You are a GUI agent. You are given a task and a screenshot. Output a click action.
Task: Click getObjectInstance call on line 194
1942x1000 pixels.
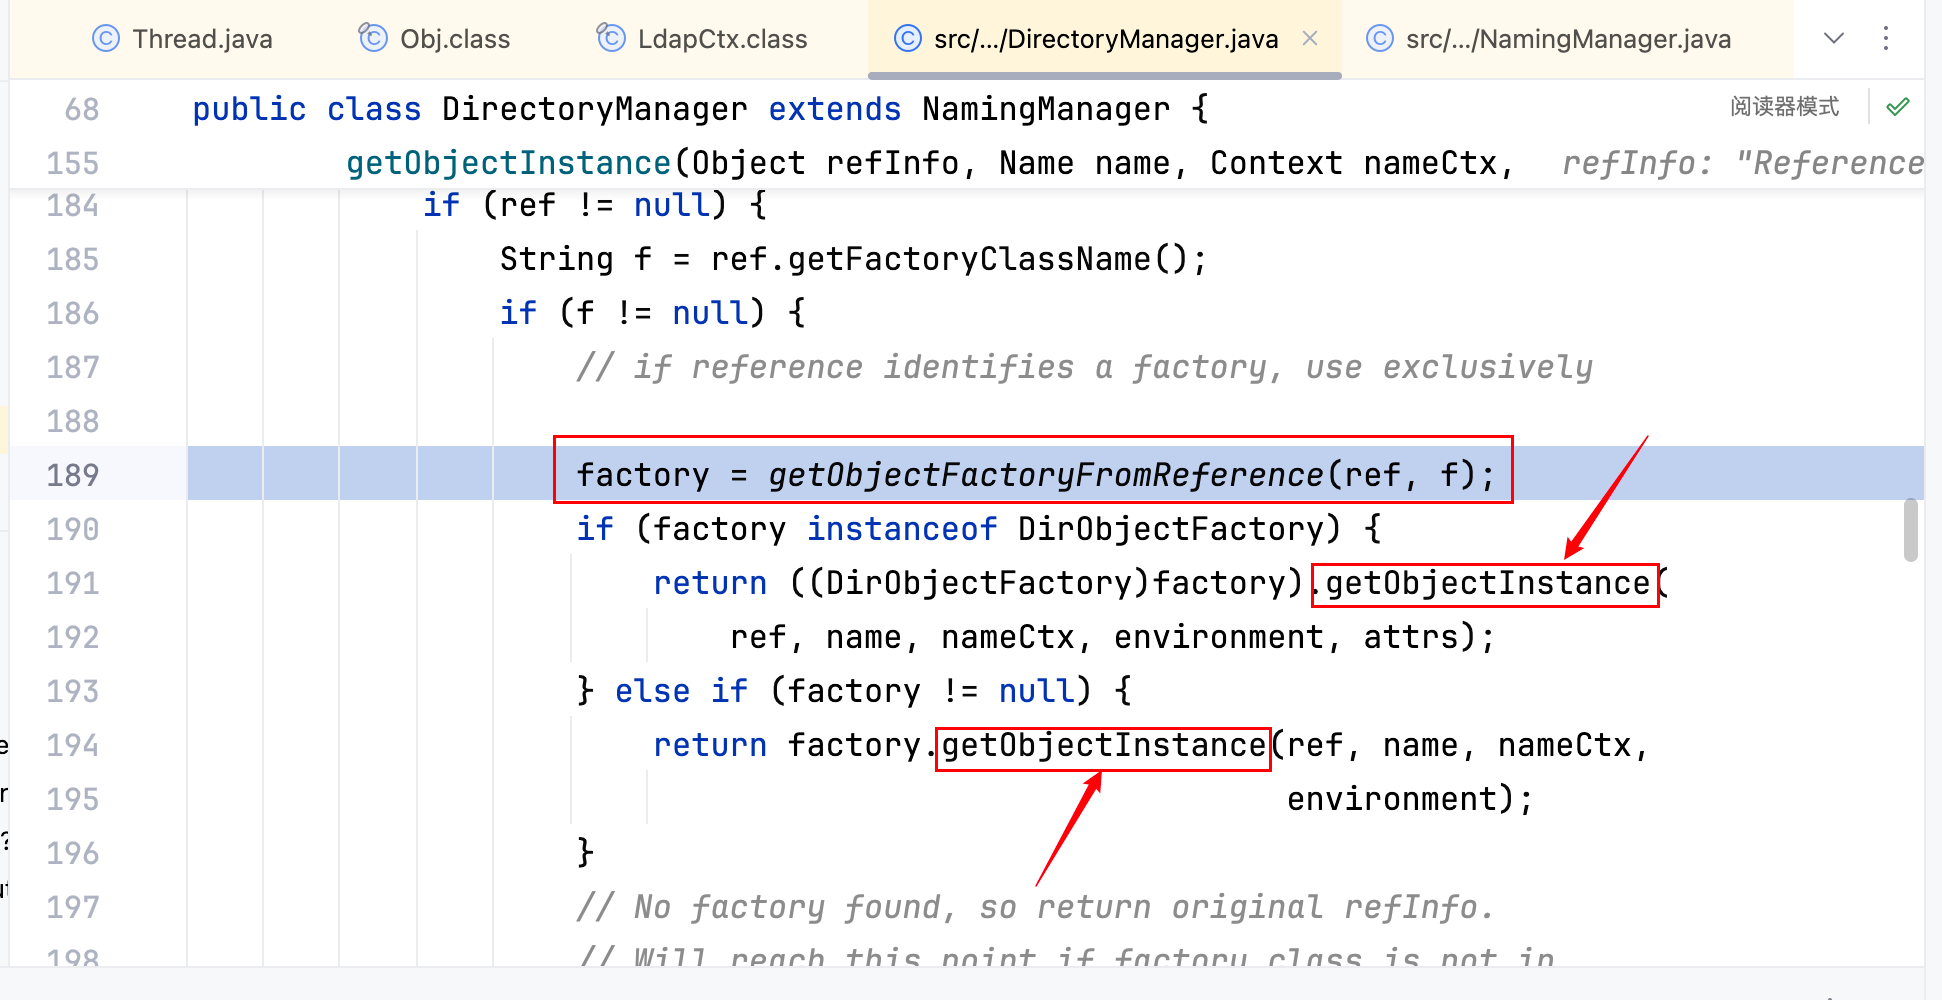tap(1103, 746)
